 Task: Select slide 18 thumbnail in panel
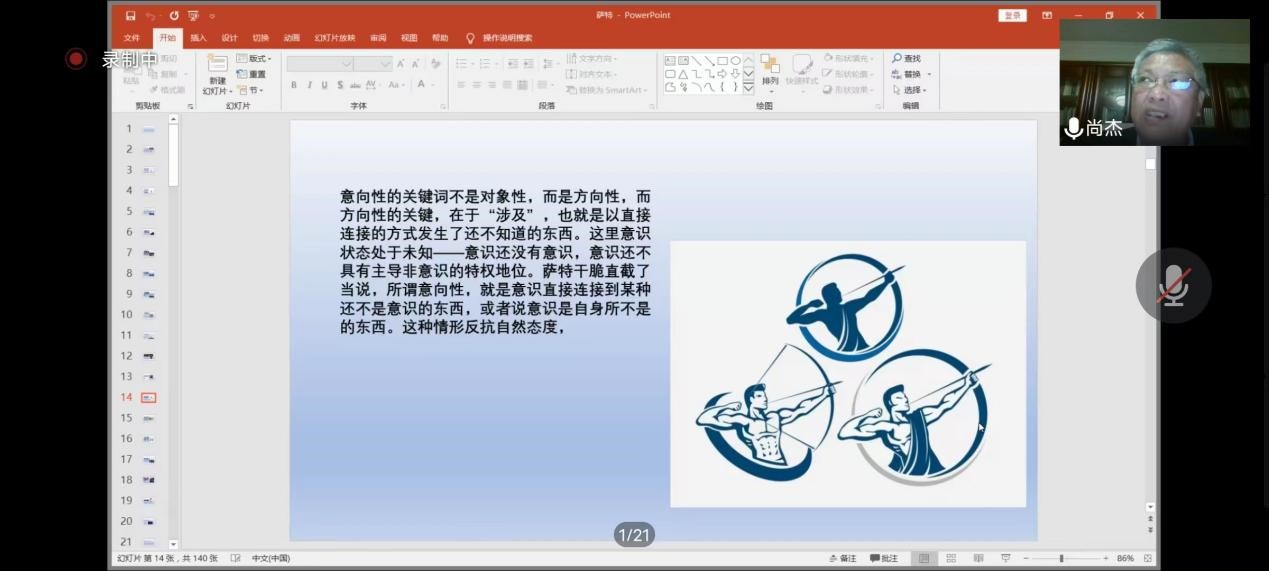pos(148,480)
